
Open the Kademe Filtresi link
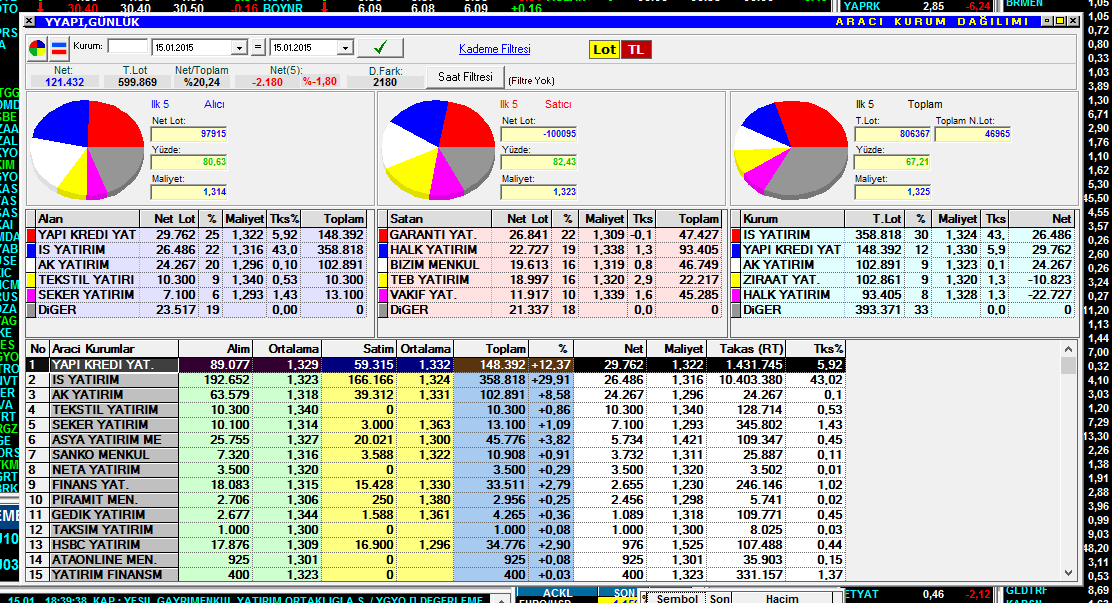pyautogui.click(x=494, y=49)
